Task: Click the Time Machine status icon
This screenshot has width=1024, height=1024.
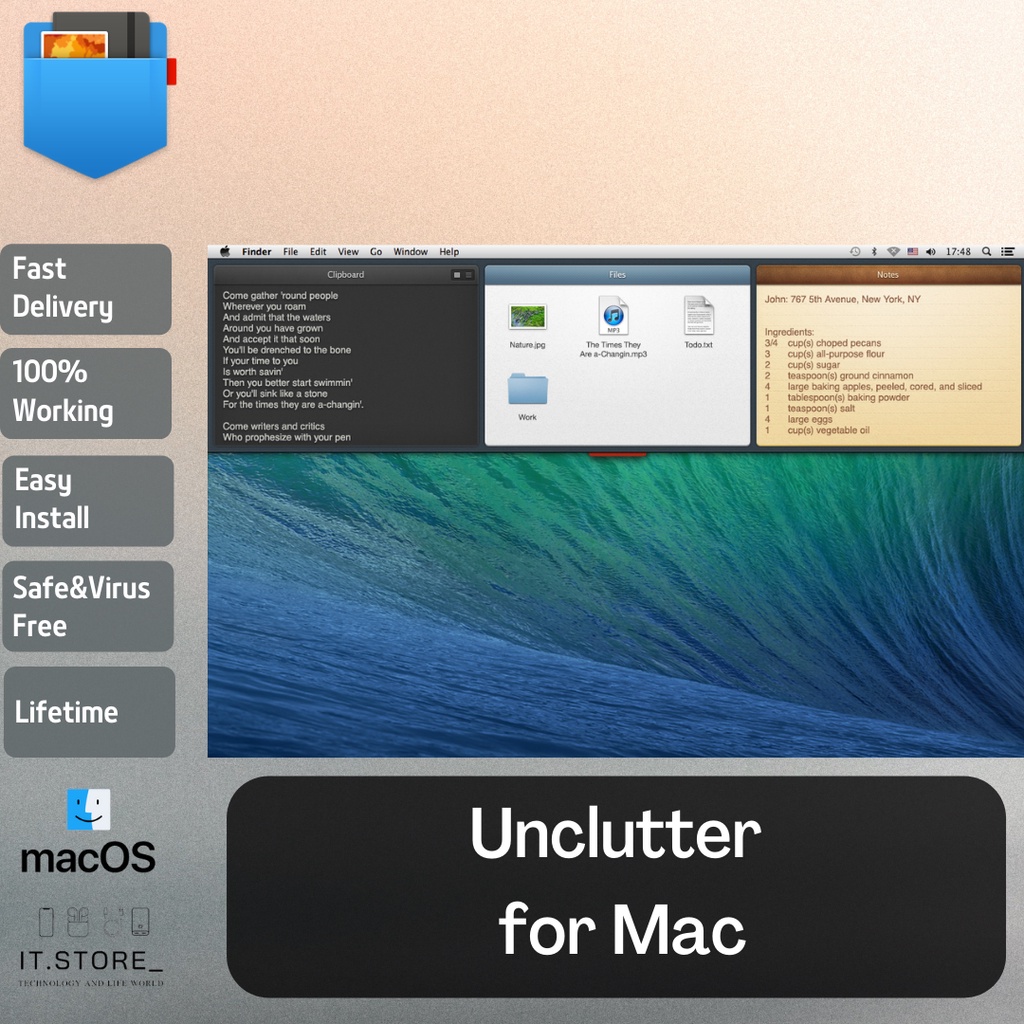Action: pos(855,252)
